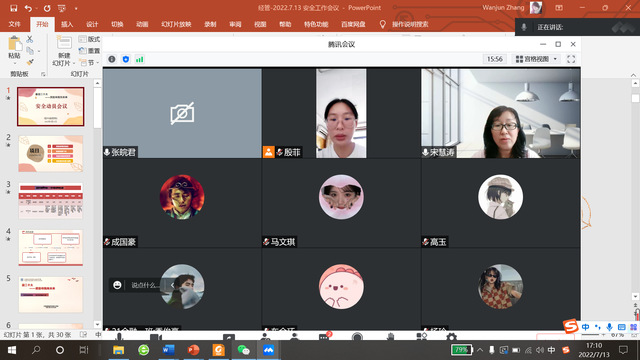
Task: Open WeChat from the taskbar
Action: (x=243, y=350)
